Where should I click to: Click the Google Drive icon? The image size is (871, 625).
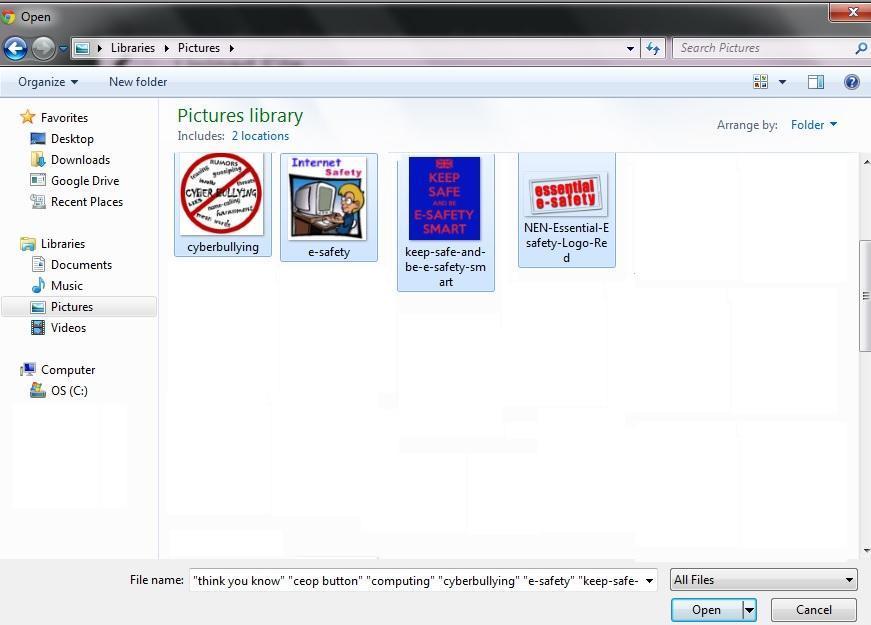(38, 180)
